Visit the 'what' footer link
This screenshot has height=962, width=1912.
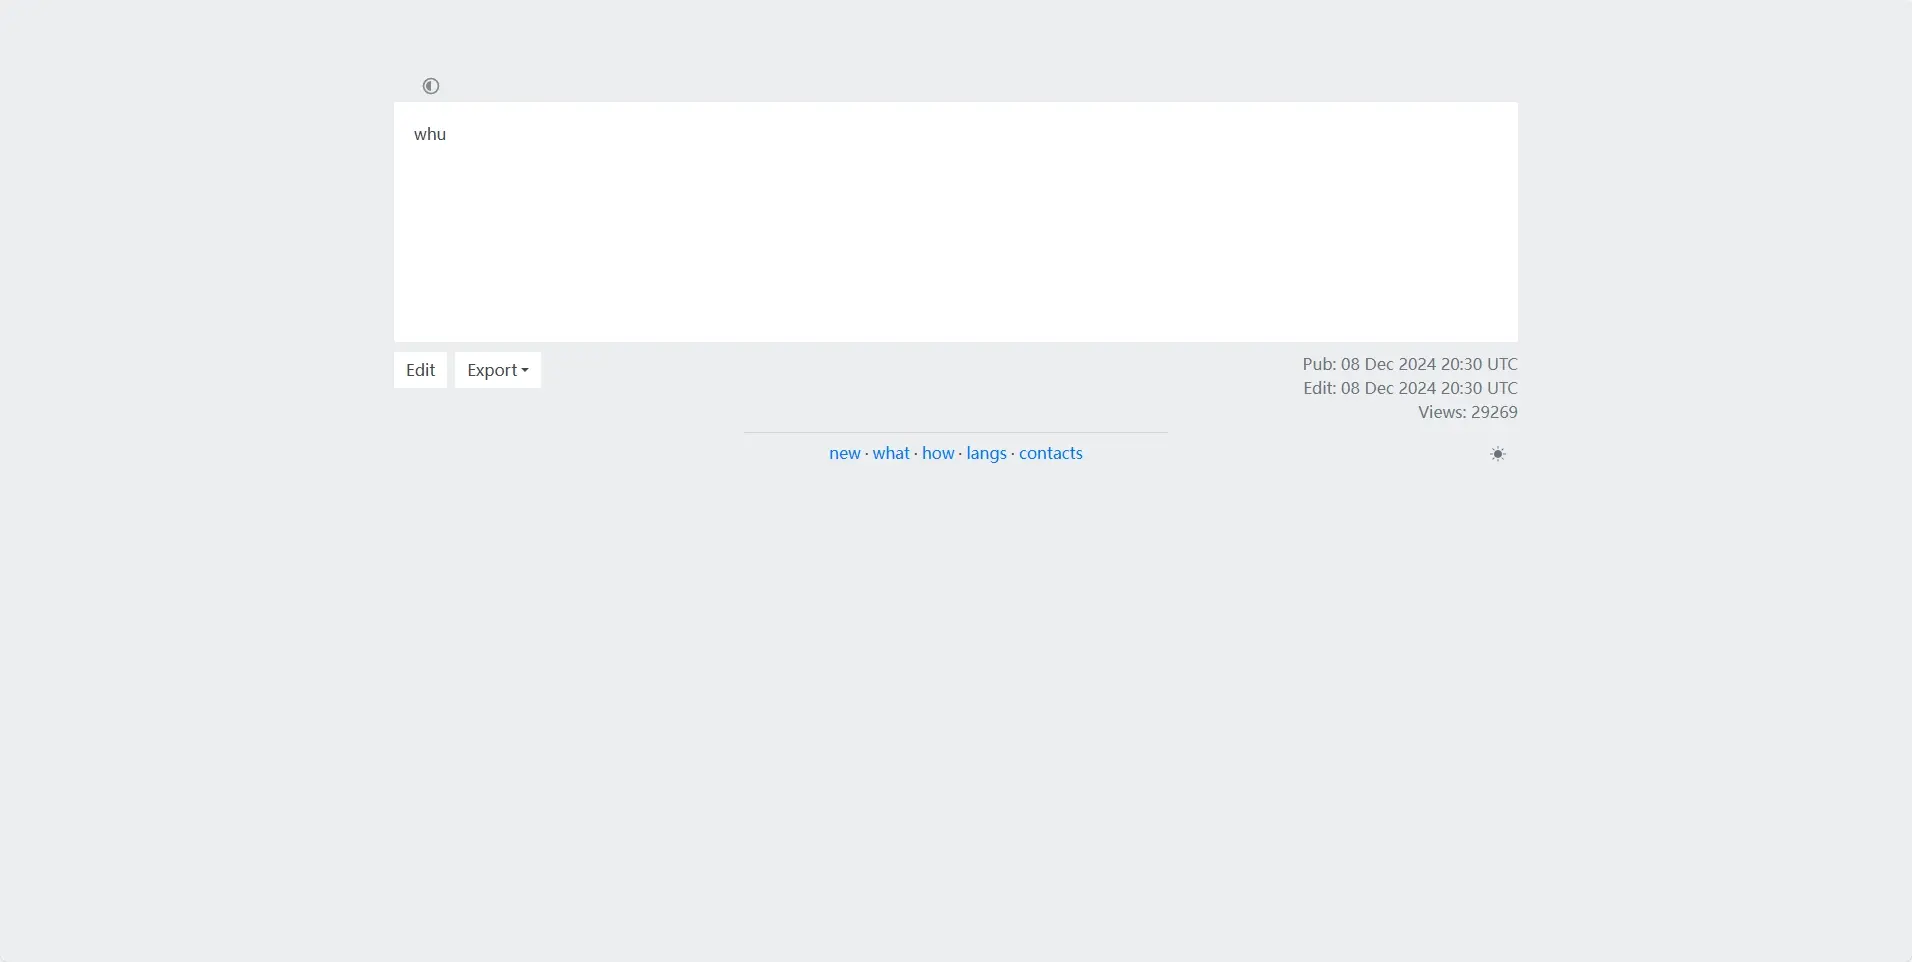point(890,453)
